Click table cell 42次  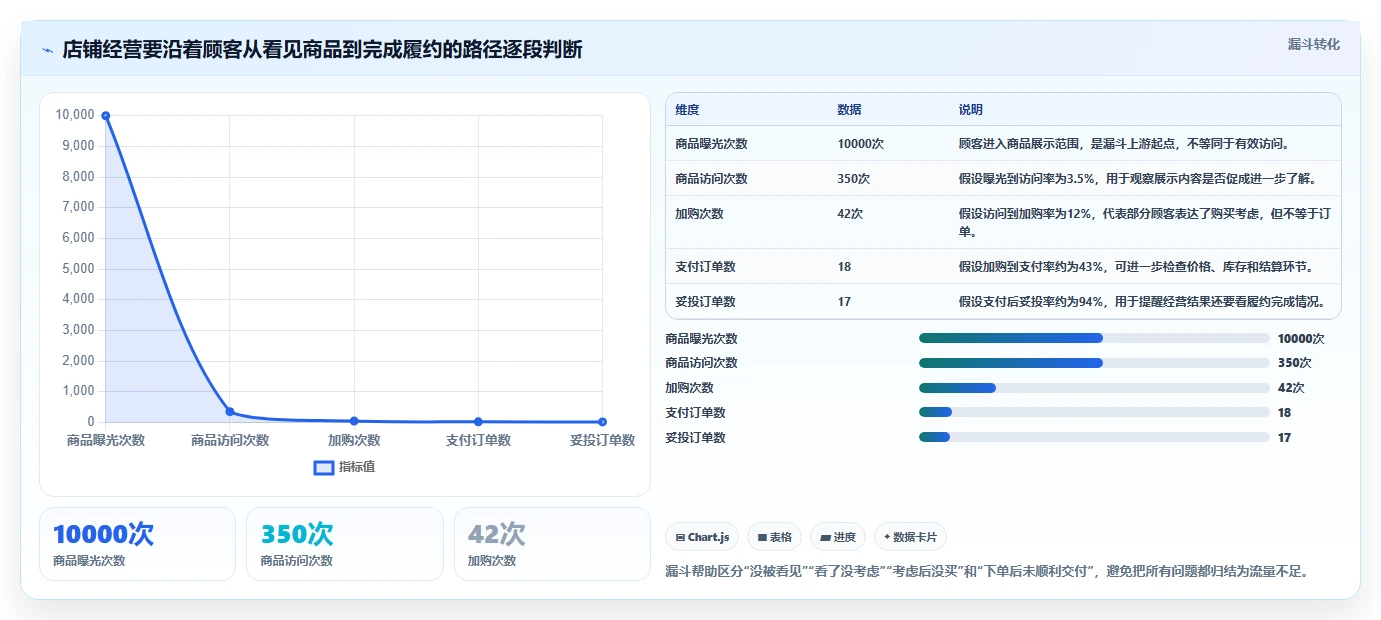click(850, 213)
